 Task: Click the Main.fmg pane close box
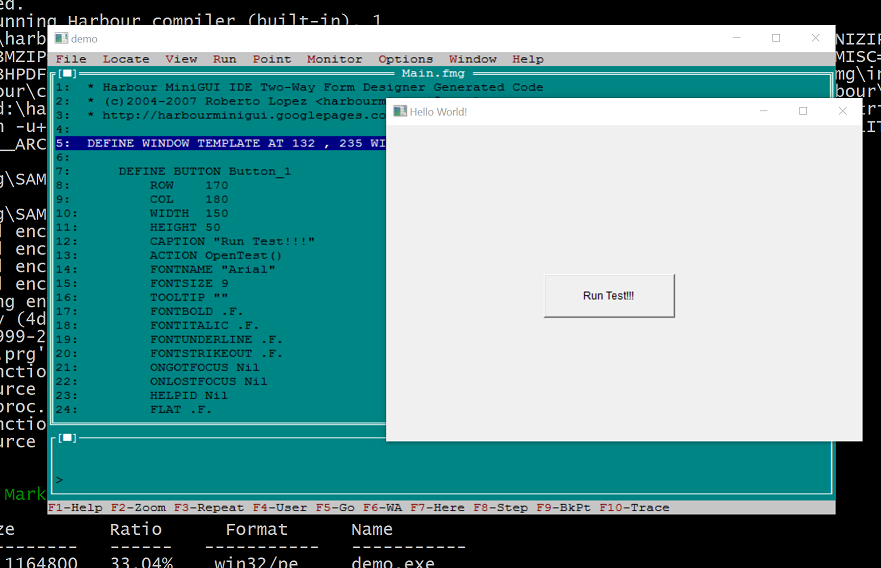(x=67, y=73)
